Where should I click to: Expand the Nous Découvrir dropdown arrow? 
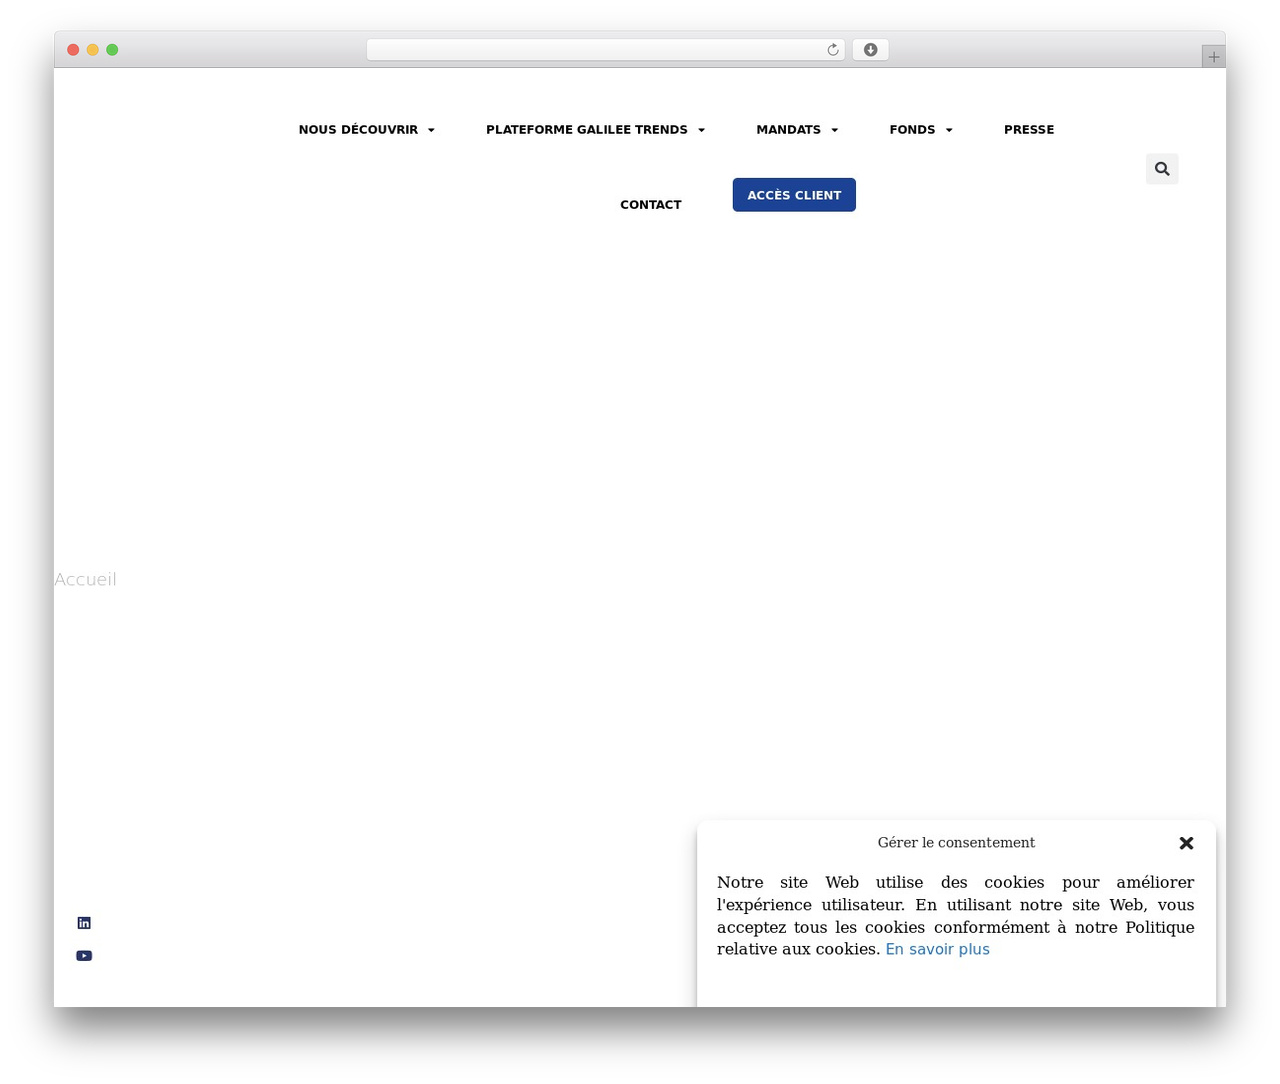(x=431, y=130)
